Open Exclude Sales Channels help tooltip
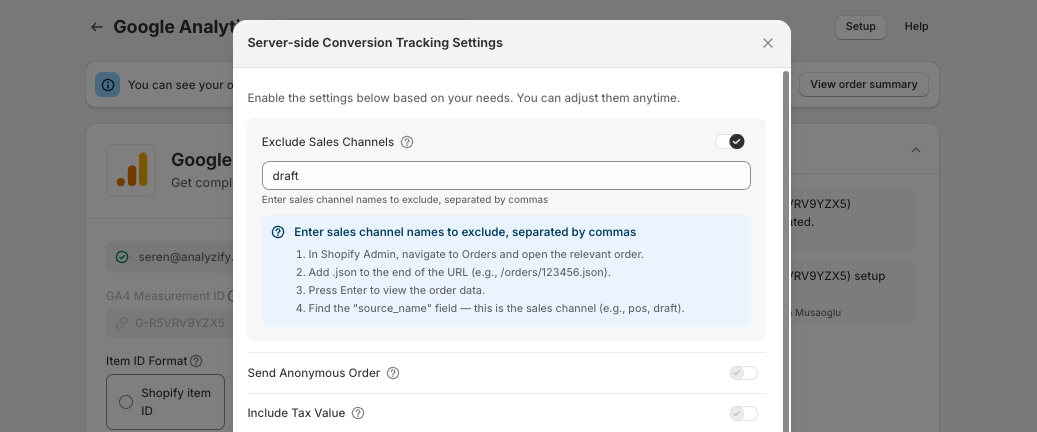 [407, 142]
